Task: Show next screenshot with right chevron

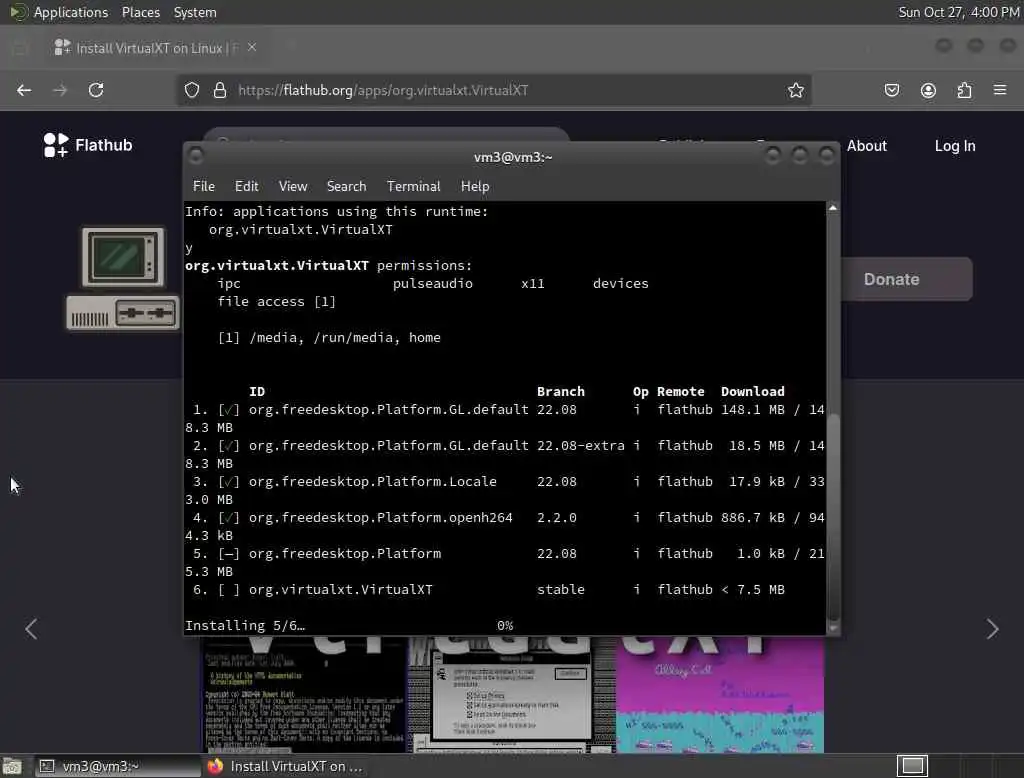Action: tap(993, 629)
